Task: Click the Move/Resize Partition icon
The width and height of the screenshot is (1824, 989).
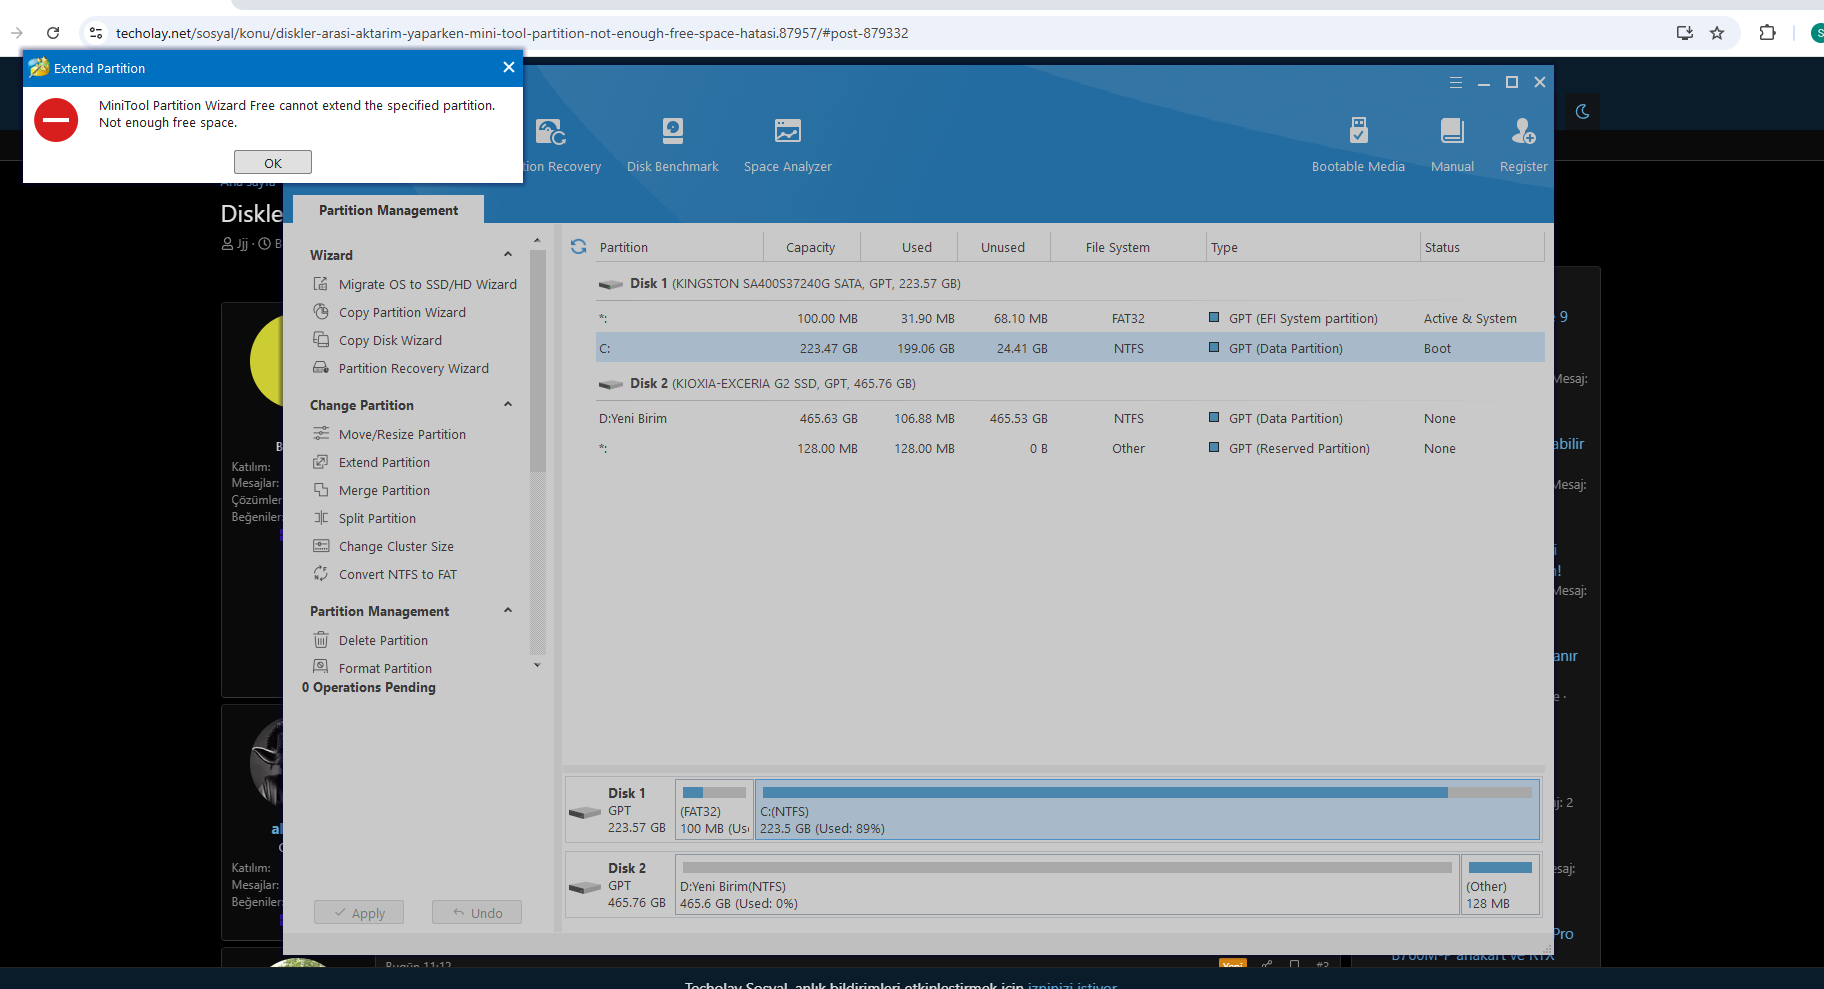Action: (x=321, y=434)
